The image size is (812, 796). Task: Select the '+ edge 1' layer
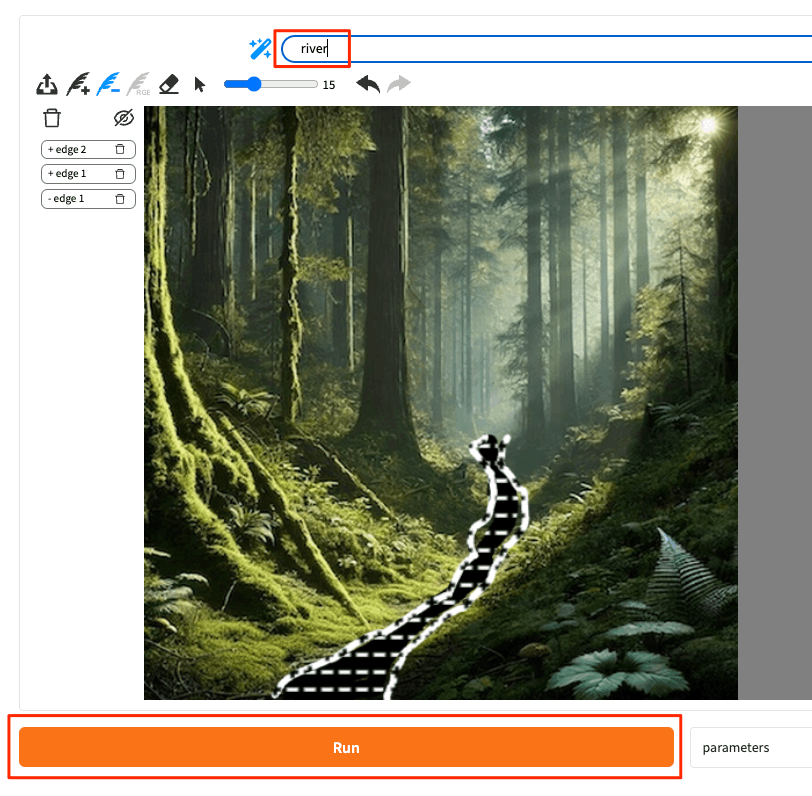(x=88, y=173)
